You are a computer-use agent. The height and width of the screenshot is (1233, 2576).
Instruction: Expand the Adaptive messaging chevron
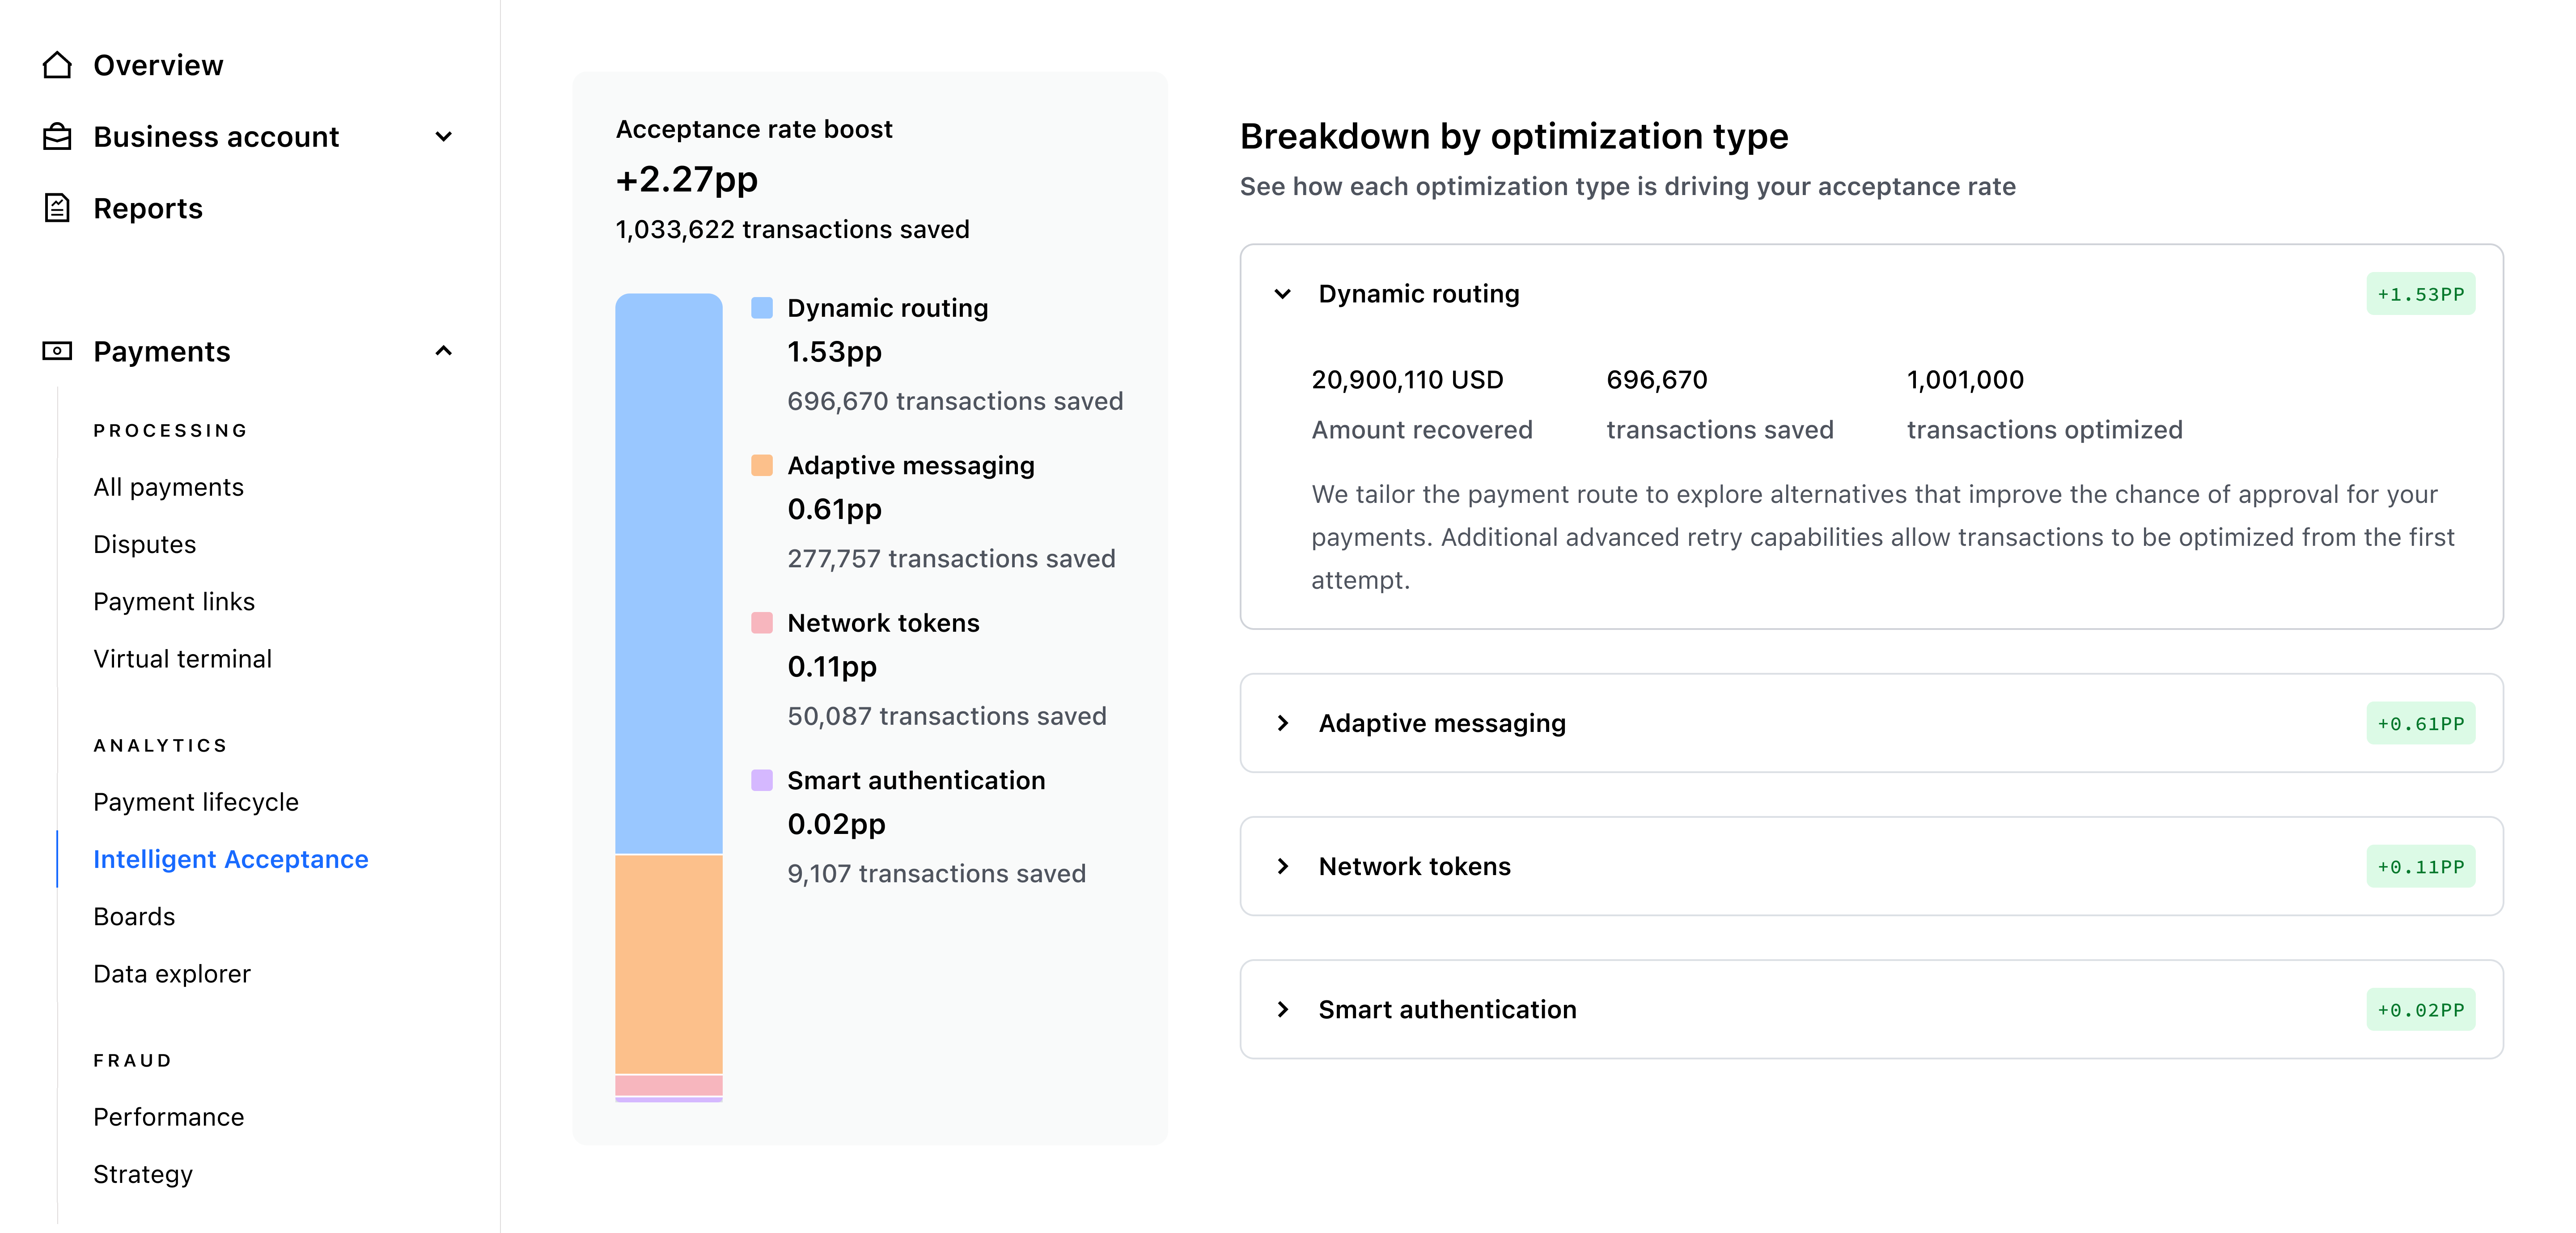coord(1283,723)
